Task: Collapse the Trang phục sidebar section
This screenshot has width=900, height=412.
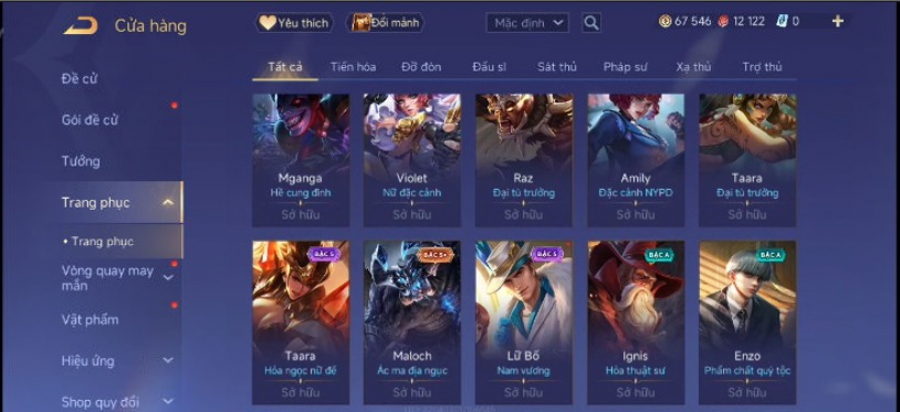Action: click(x=168, y=202)
